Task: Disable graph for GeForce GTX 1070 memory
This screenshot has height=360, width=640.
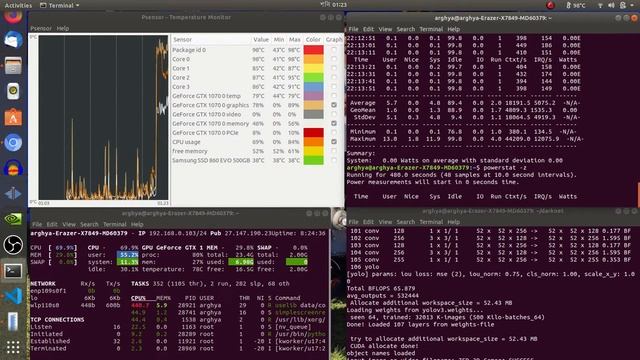Action: tap(334, 123)
